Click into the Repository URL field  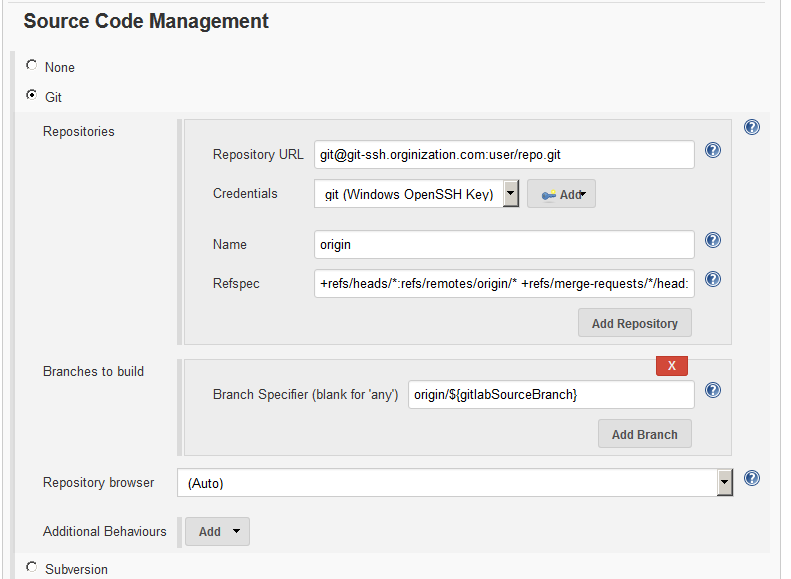[504, 154]
